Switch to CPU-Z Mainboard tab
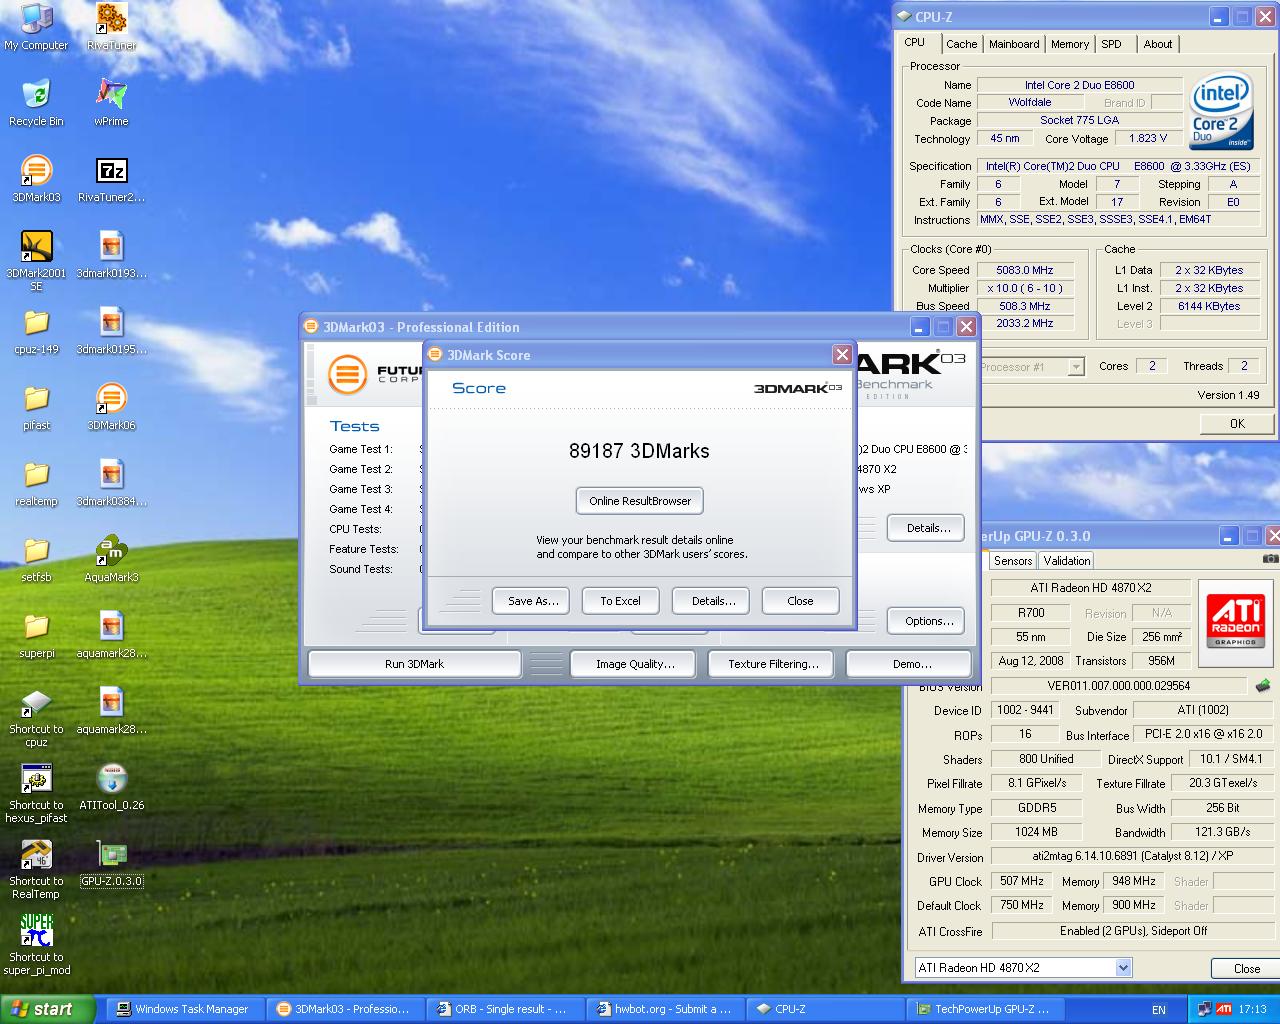This screenshot has height=1024, width=1280. 1014,44
